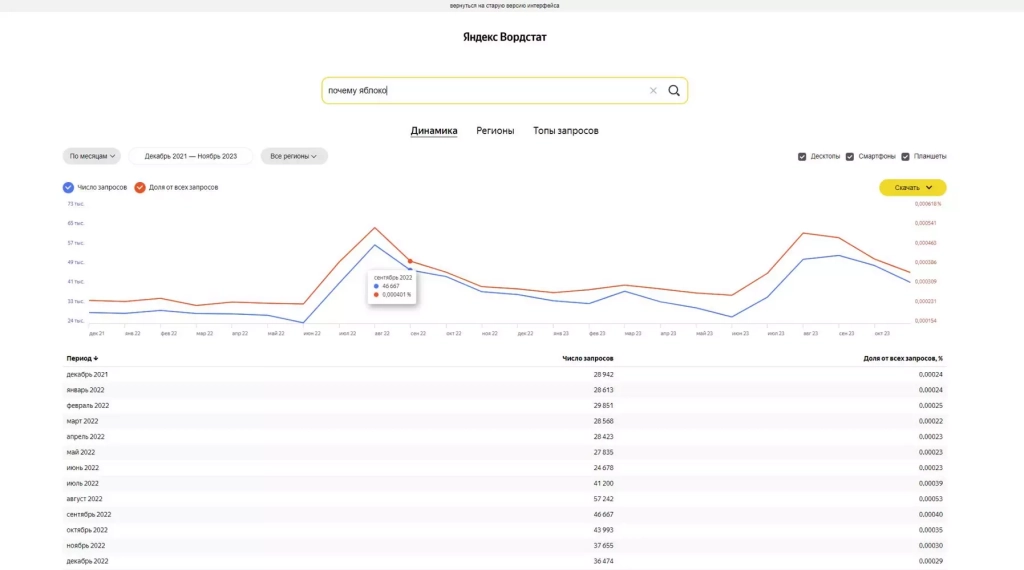Select the 'октябрь 2022' row label
1024x570 pixels.
click(87, 530)
